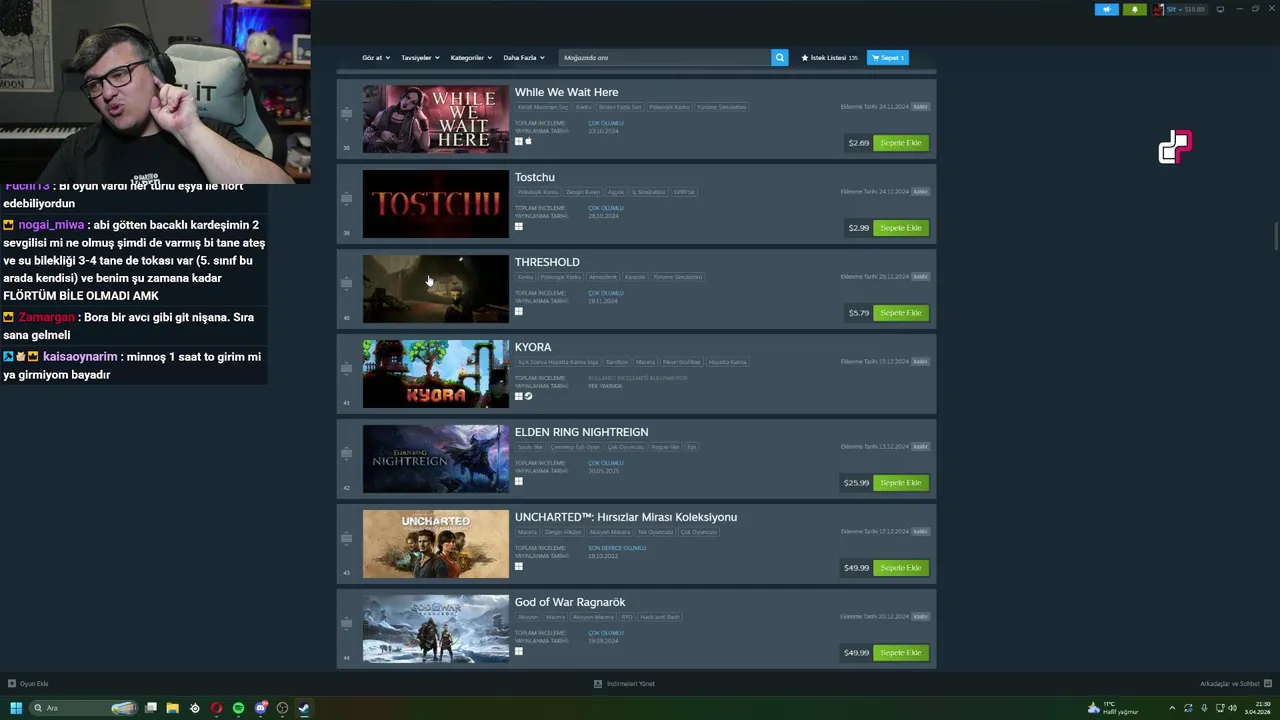Open Tostchu game thumbnail
1280x720 pixels.
[x=436, y=204]
